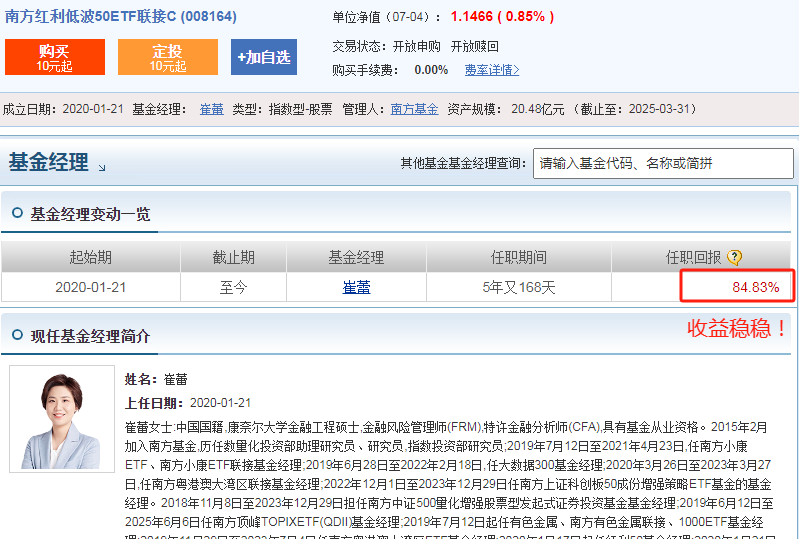Add fund via +加自选 button
This screenshot has height=539, width=799.
point(263,57)
